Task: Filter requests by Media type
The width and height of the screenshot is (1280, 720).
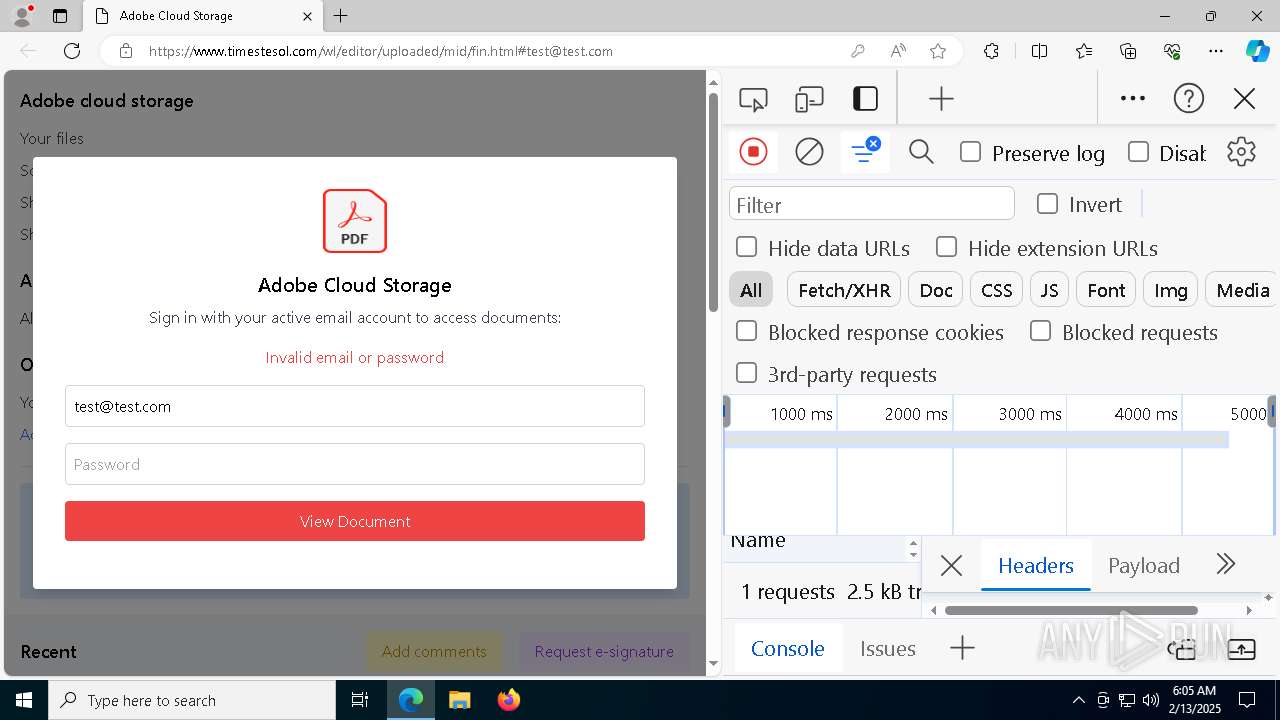Action: click(x=1242, y=290)
